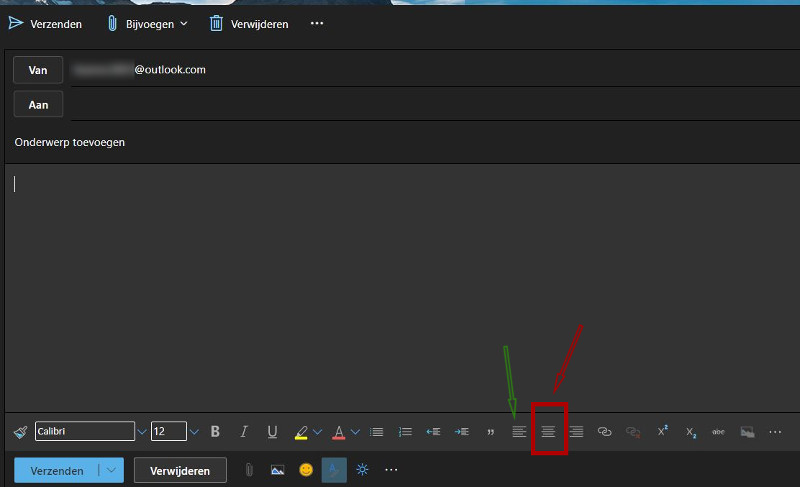Open the Bijvoegen menu at top
This screenshot has height=487, width=800.
(148, 24)
